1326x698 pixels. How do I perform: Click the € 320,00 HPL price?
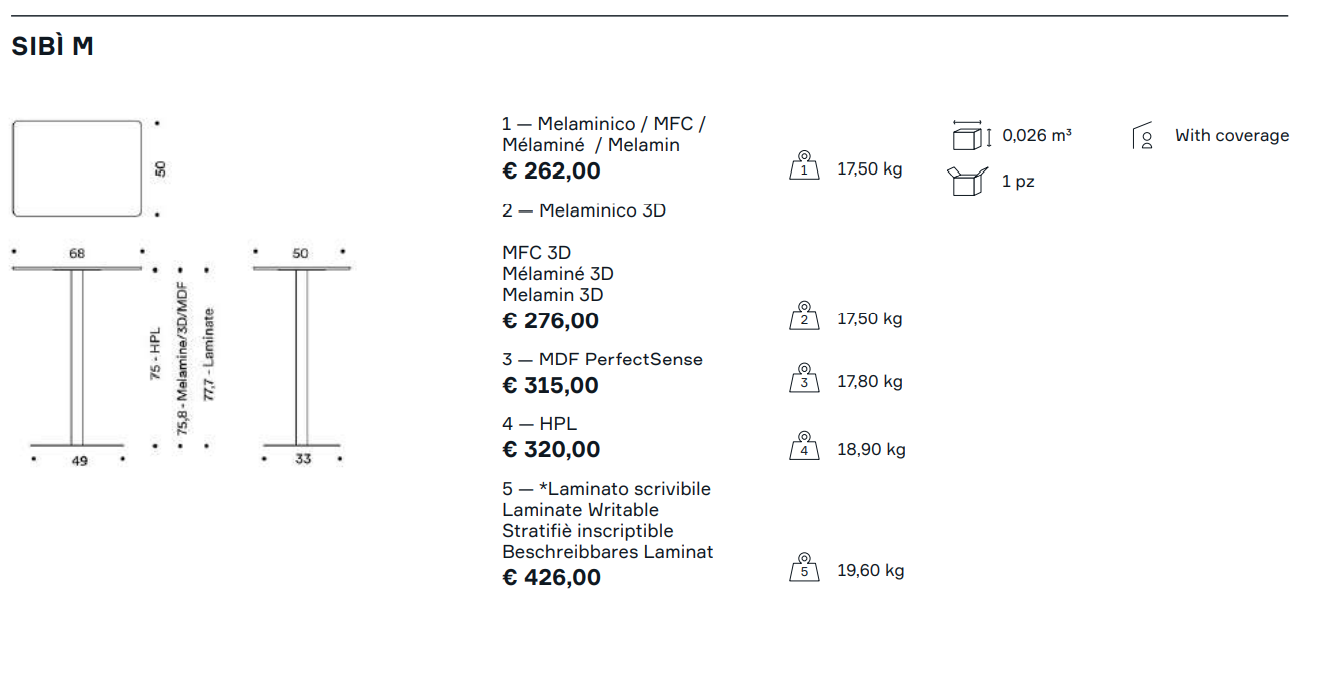(x=551, y=450)
